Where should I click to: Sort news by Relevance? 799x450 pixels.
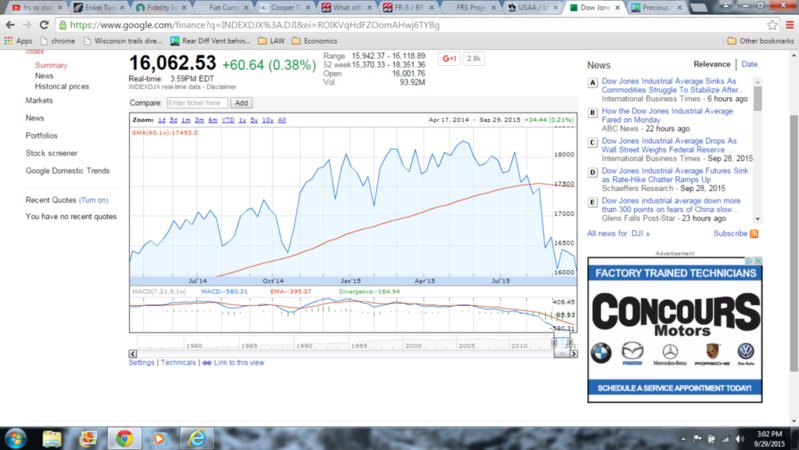click(711, 64)
